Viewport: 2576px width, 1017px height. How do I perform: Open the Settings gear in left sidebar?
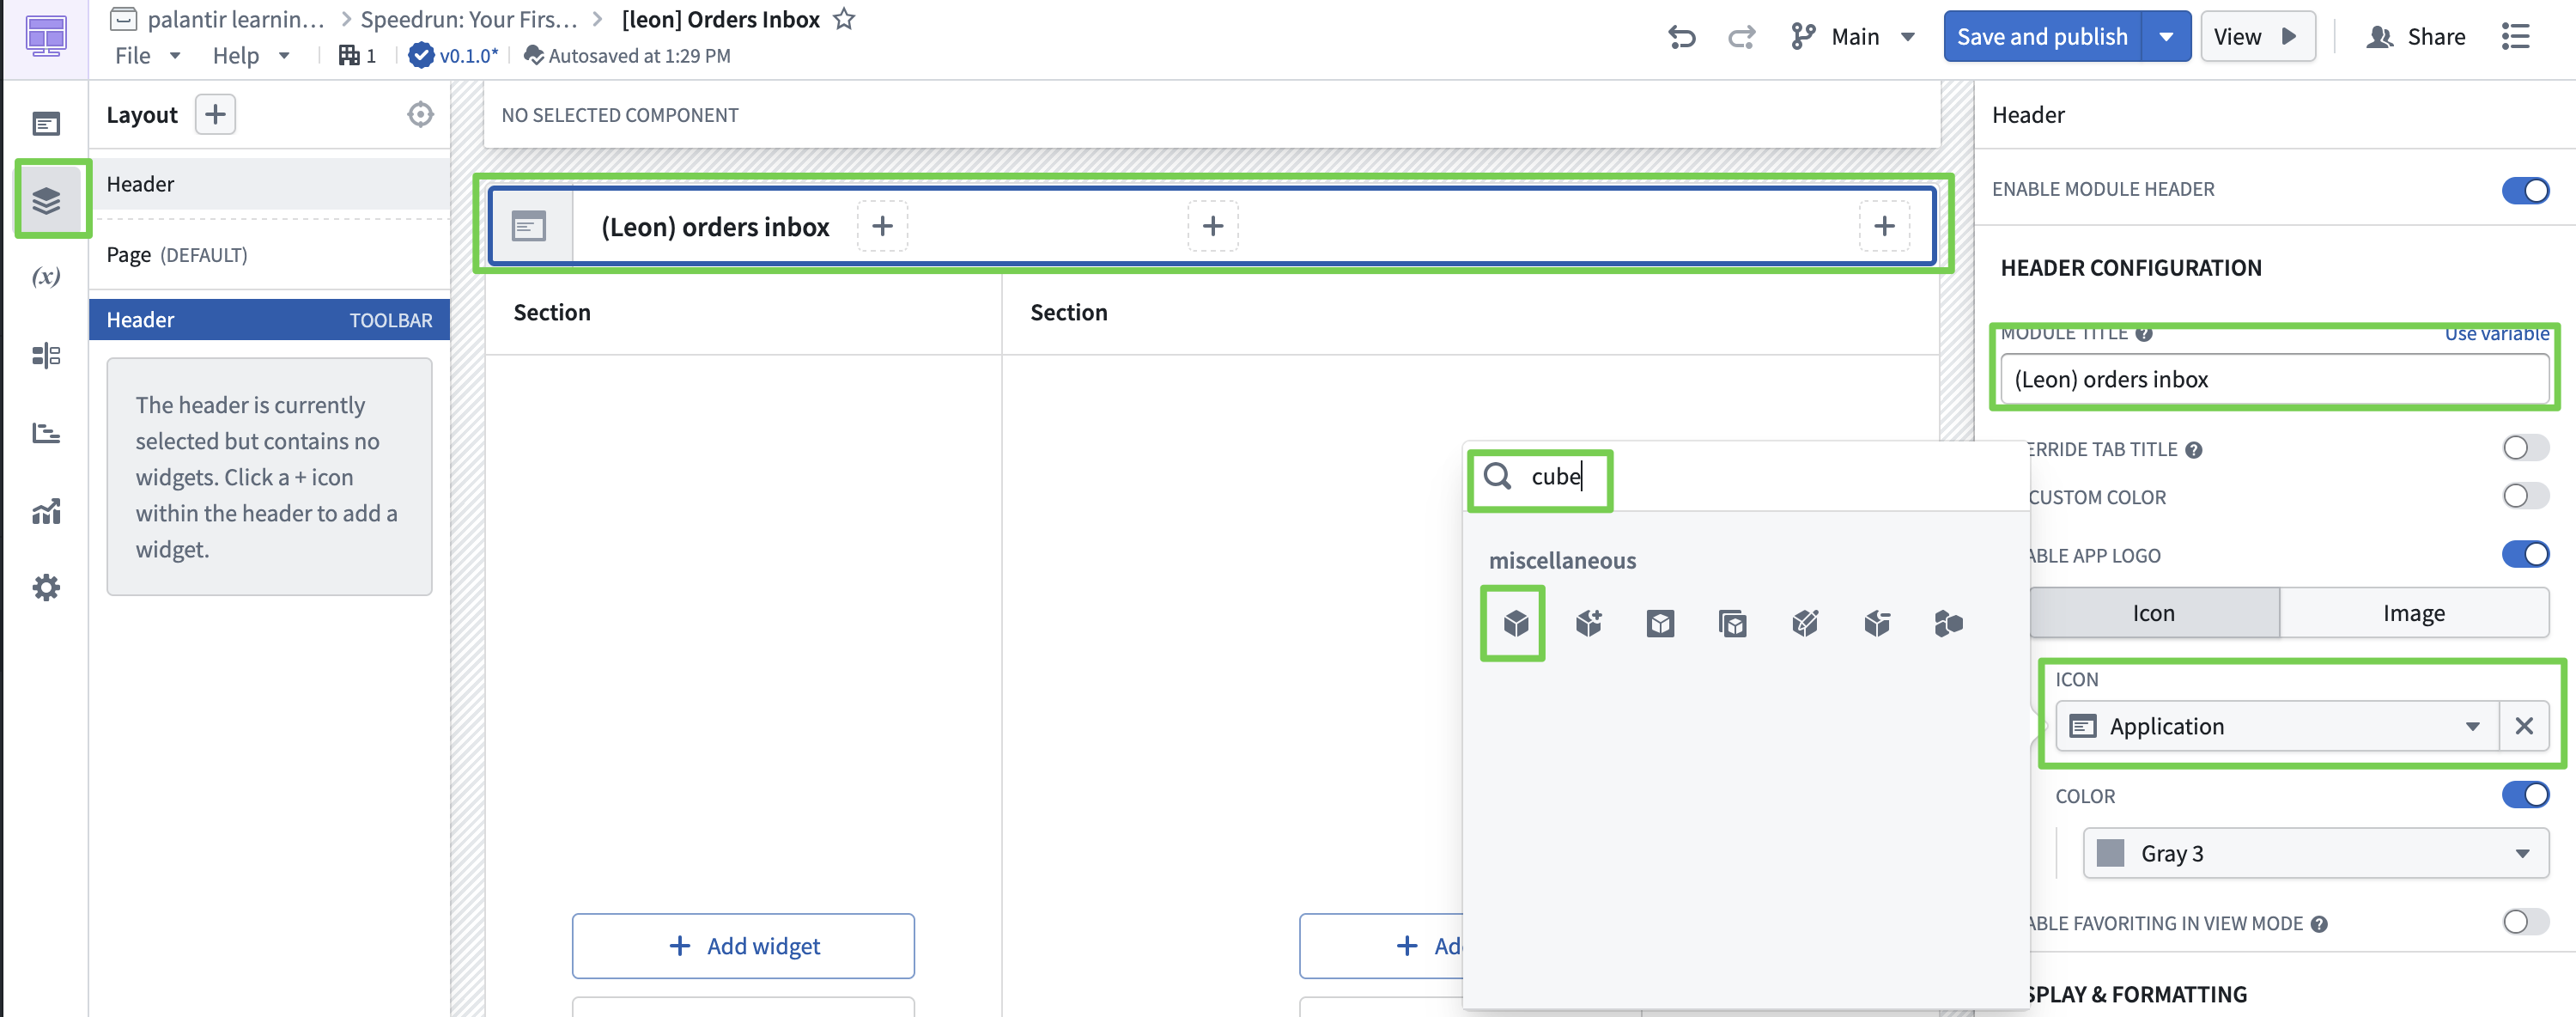pos(46,587)
